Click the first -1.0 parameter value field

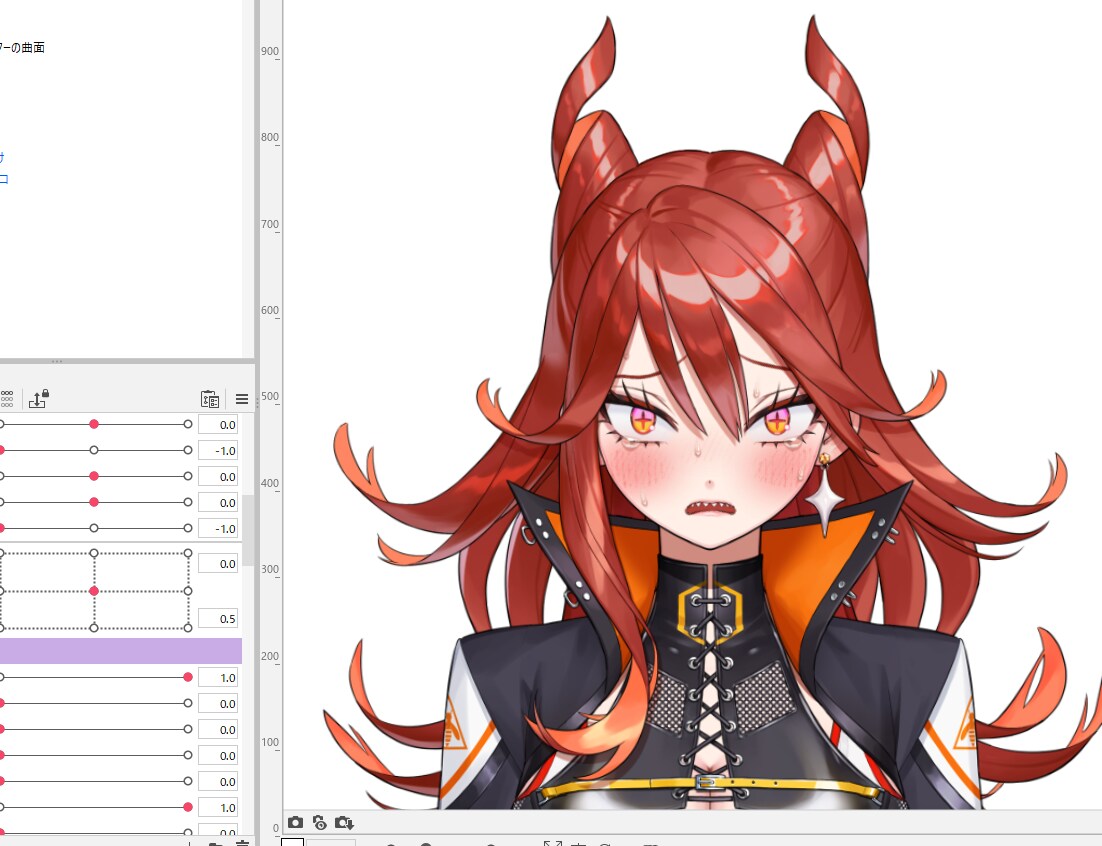[x=219, y=450]
